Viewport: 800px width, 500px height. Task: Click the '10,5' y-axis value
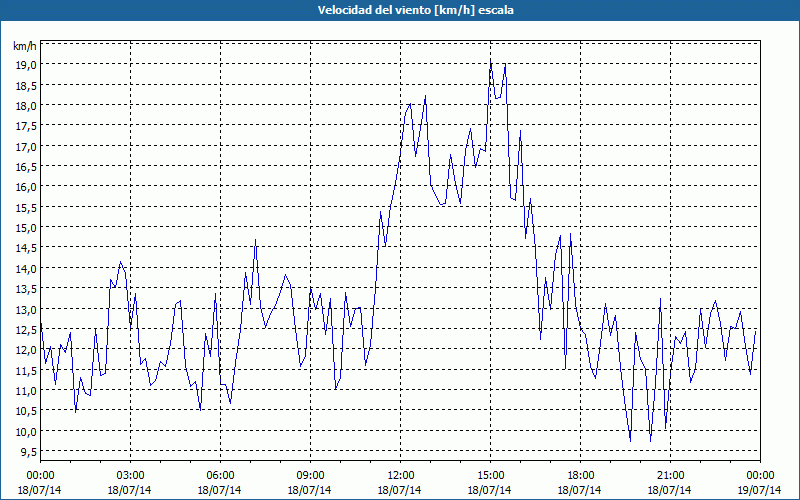tap(25, 411)
